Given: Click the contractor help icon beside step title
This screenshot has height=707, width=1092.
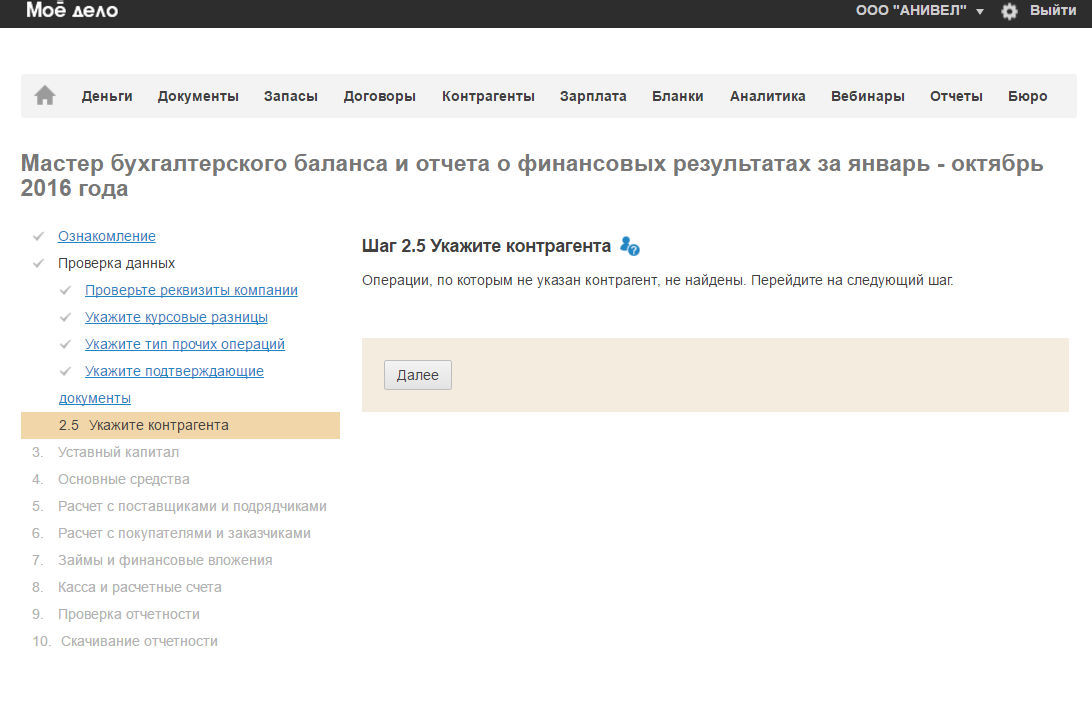Looking at the screenshot, I should coord(629,246).
